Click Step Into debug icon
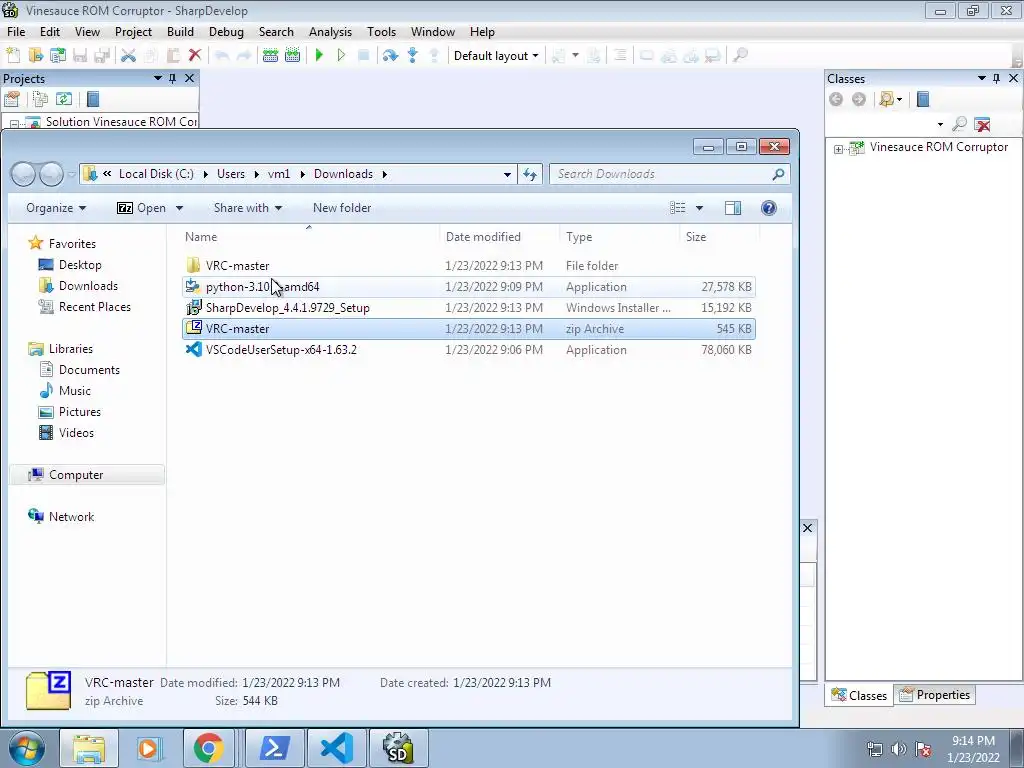 click(x=413, y=56)
